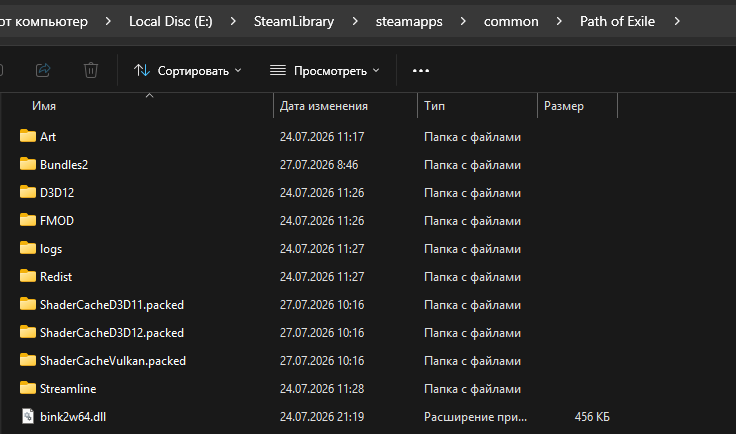Expand chevron after 'от компьютер' breadcrumb
736x434 pixels.
click(x=108, y=21)
